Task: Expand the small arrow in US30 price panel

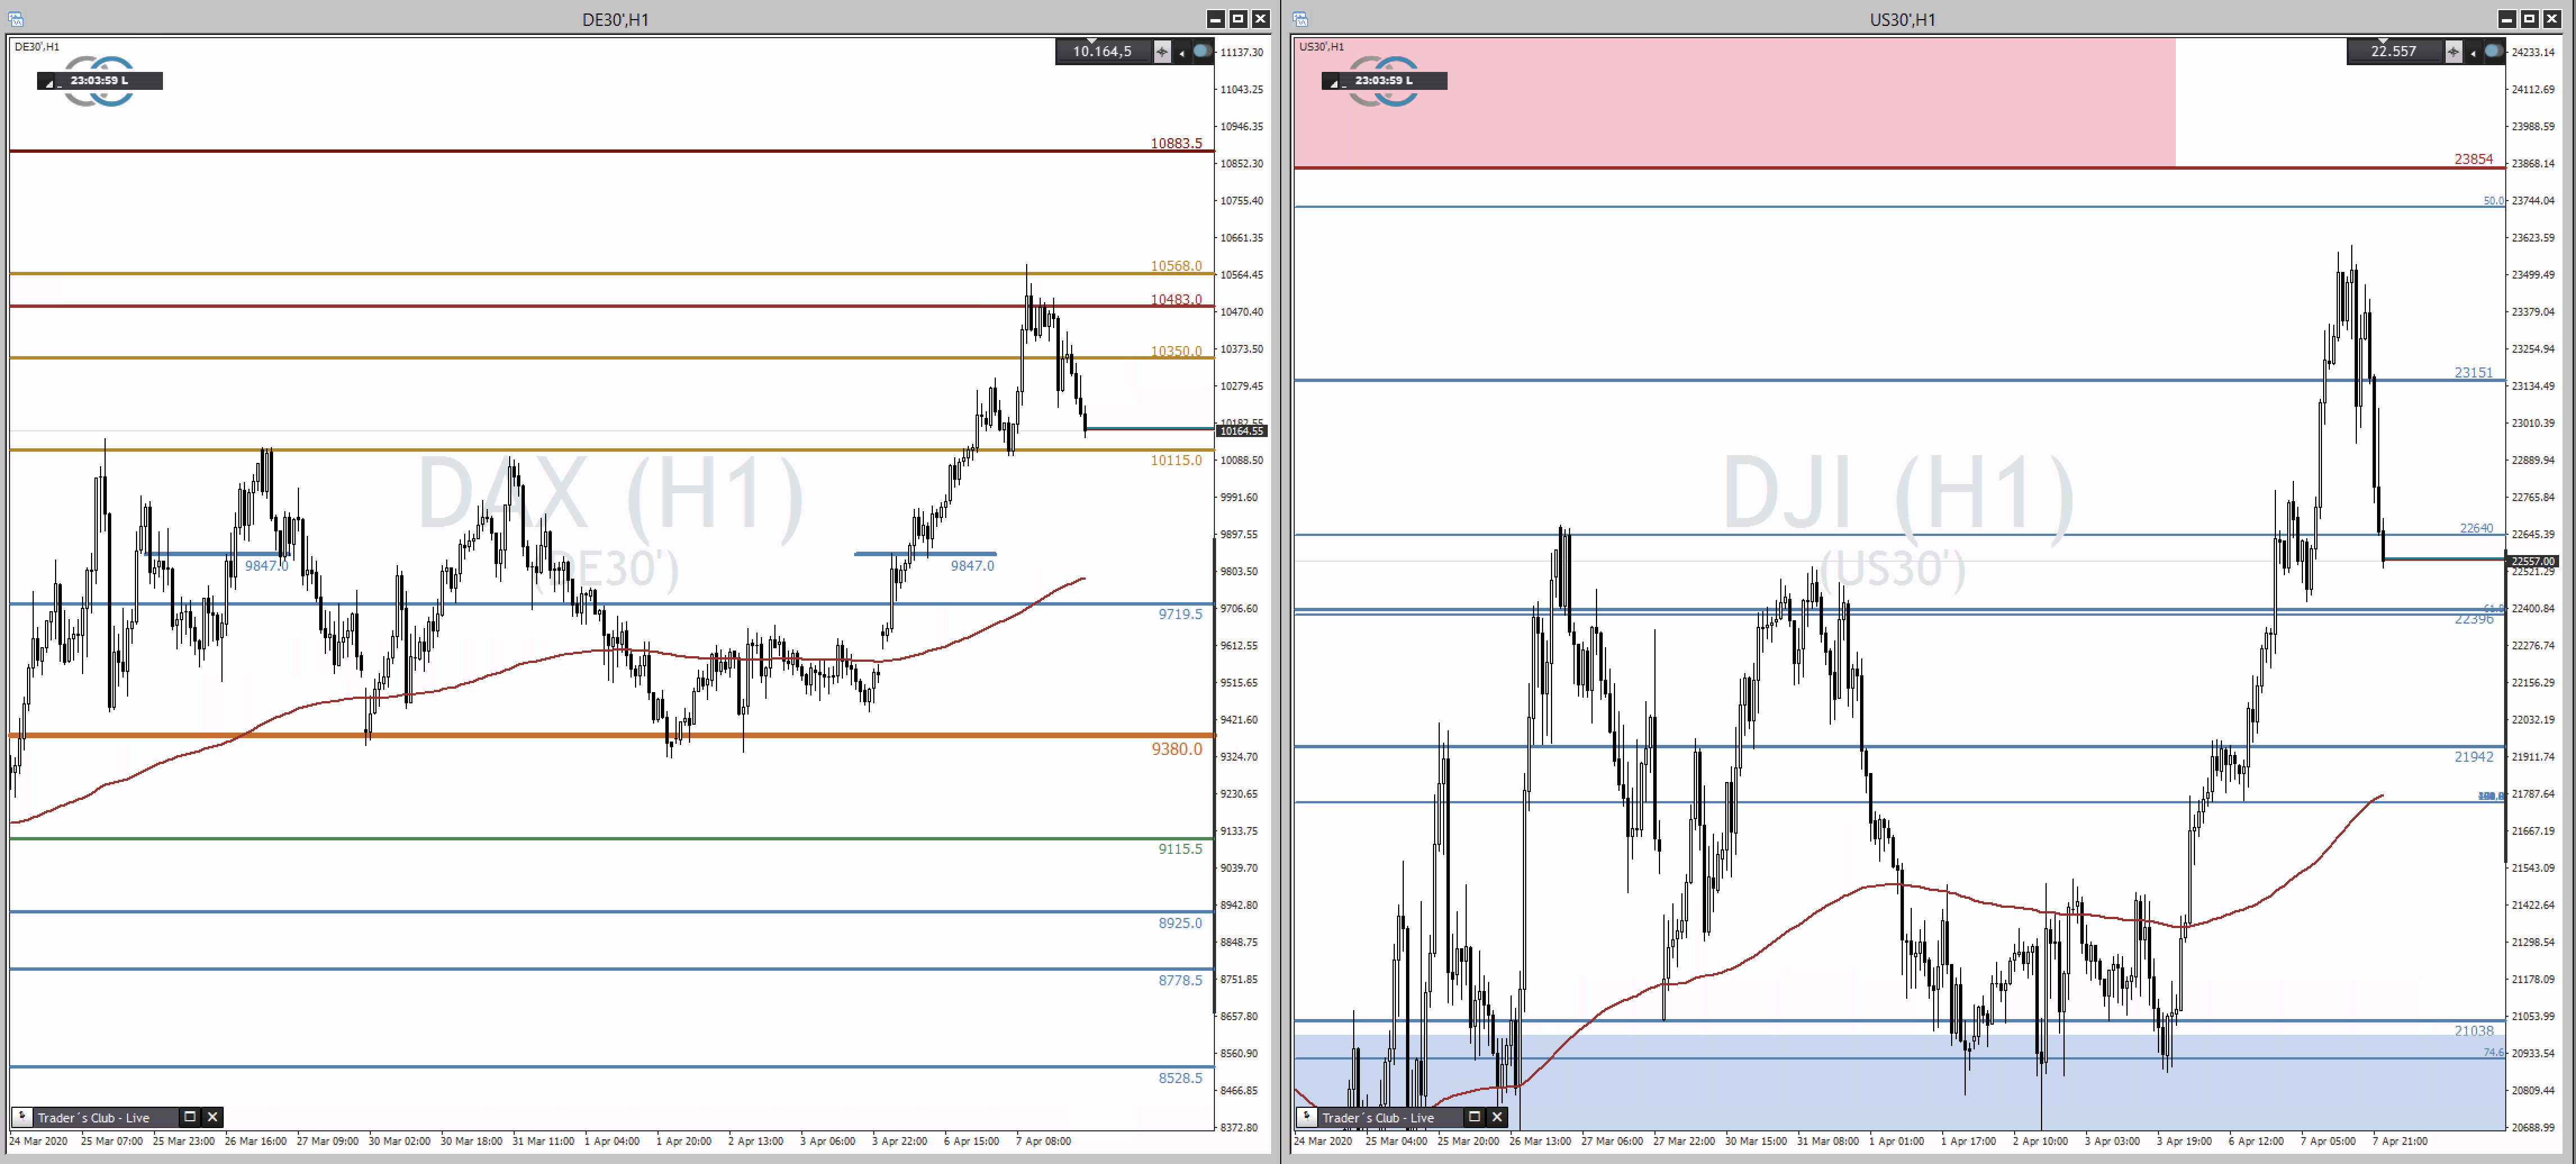Action: pos(2473,53)
